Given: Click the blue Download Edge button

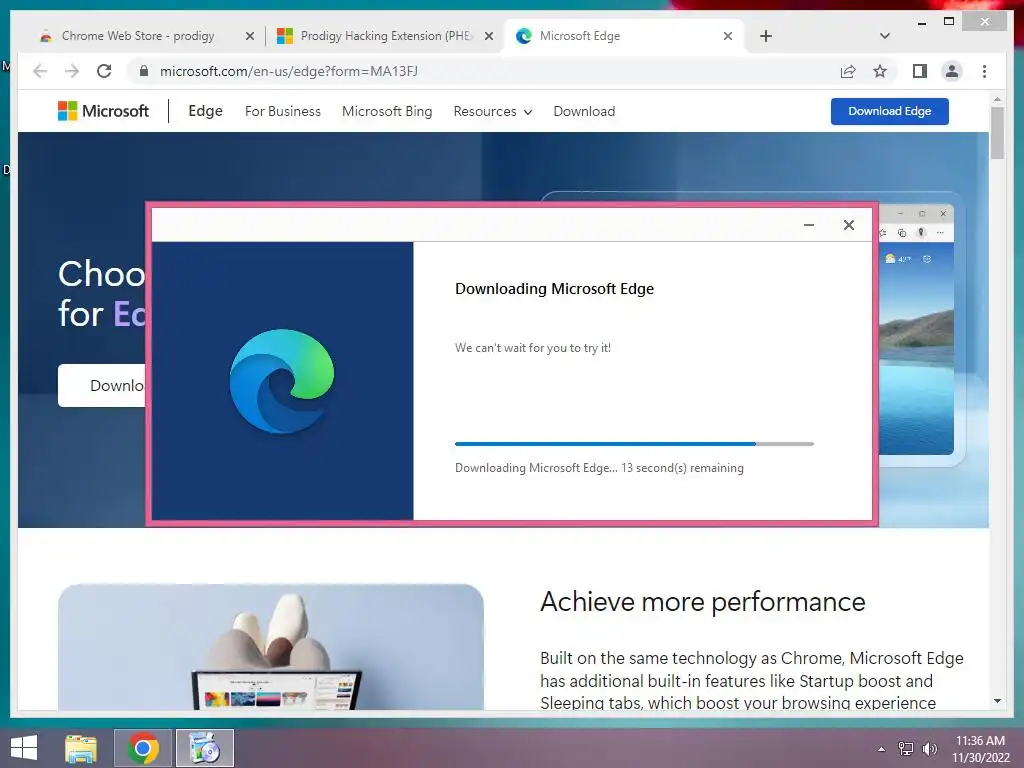Looking at the screenshot, I should pos(889,111).
